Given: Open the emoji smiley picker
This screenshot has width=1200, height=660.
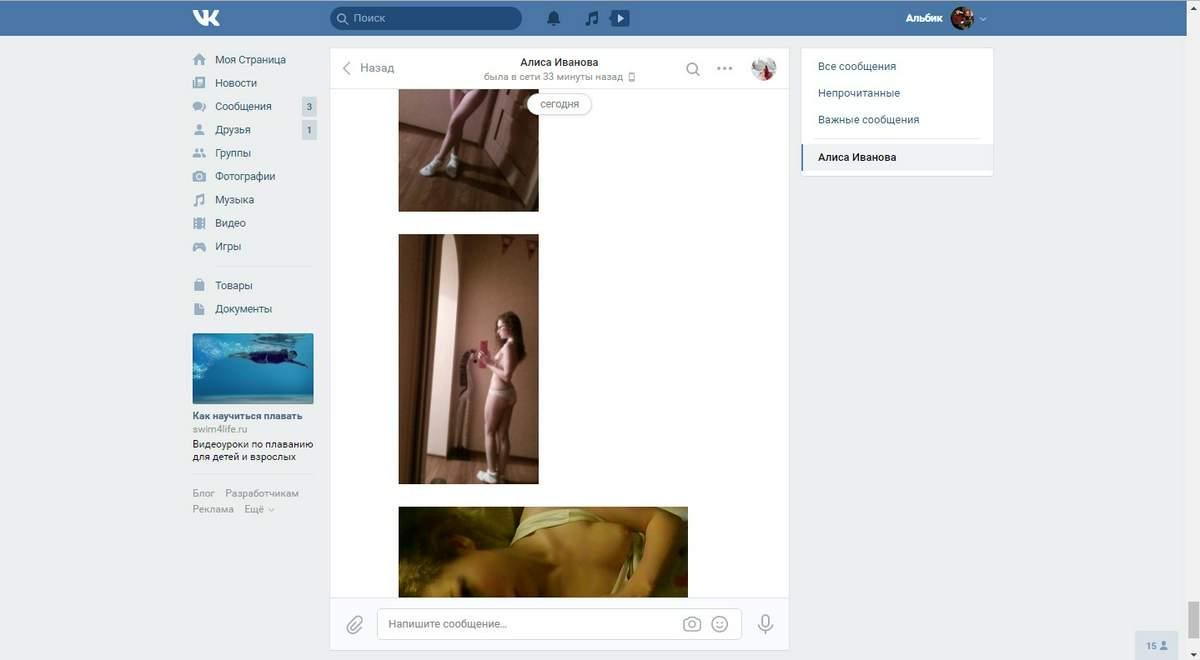Looking at the screenshot, I should tap(720, 624).
